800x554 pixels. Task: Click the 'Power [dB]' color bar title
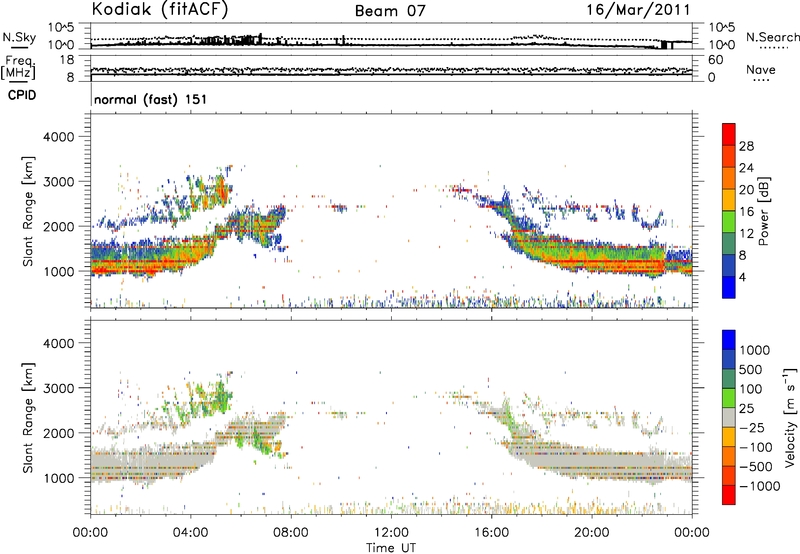(x=764, y=211)
